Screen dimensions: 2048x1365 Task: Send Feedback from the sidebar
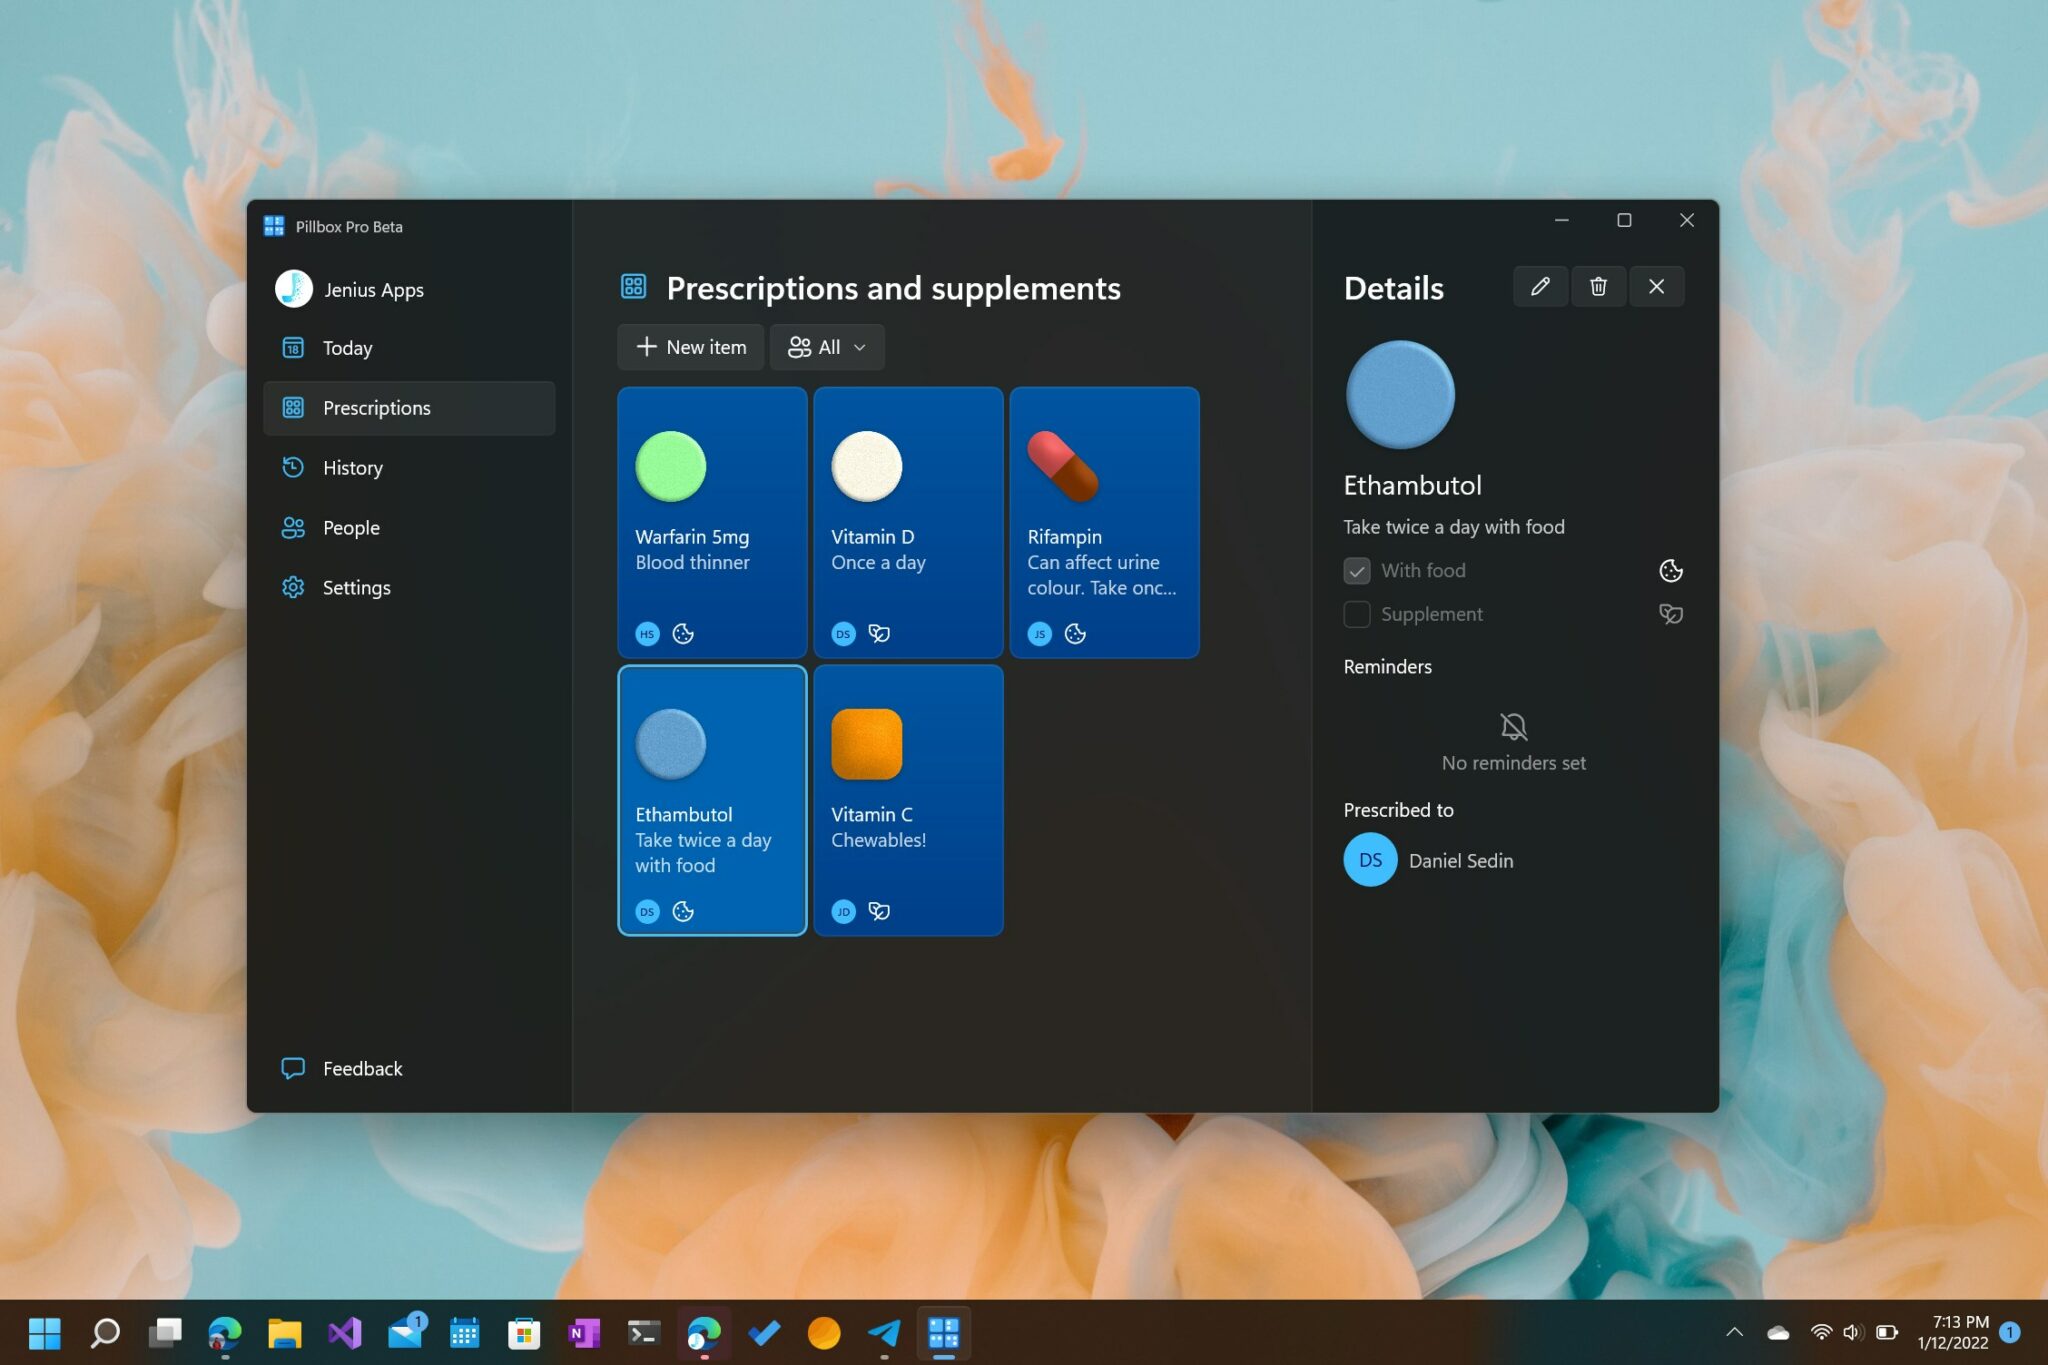pyautogui.click(x=362, y=1068)
